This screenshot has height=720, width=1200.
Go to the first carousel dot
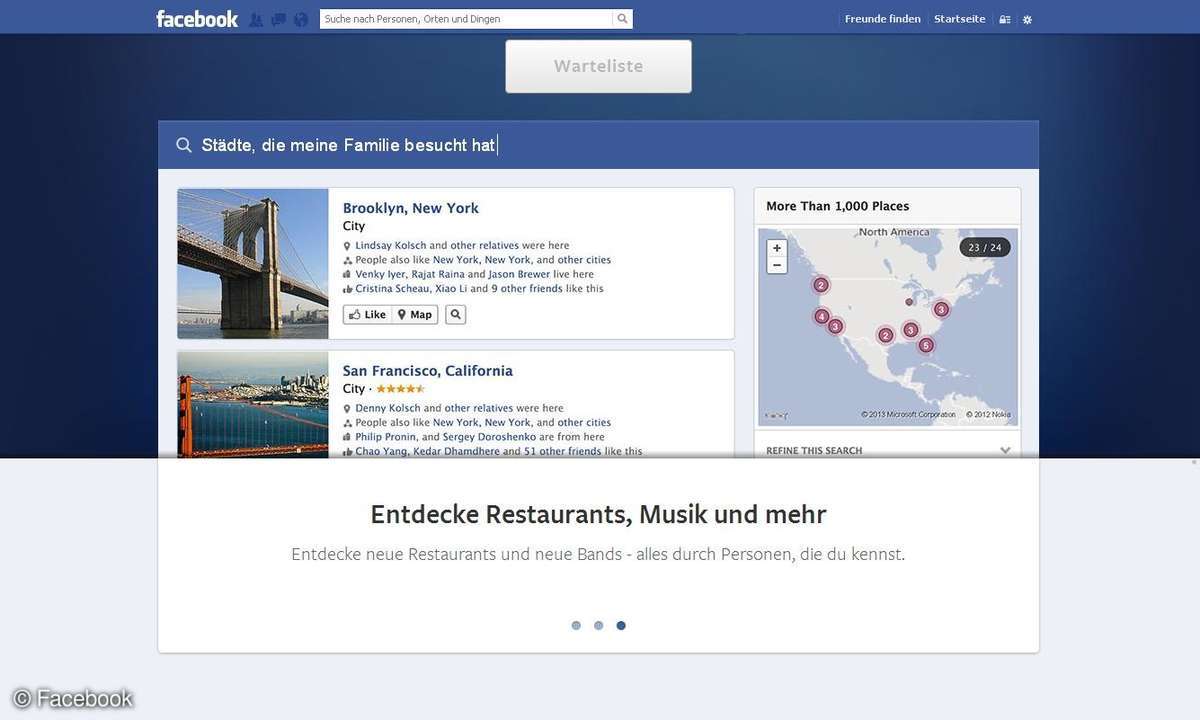point(576,626)
